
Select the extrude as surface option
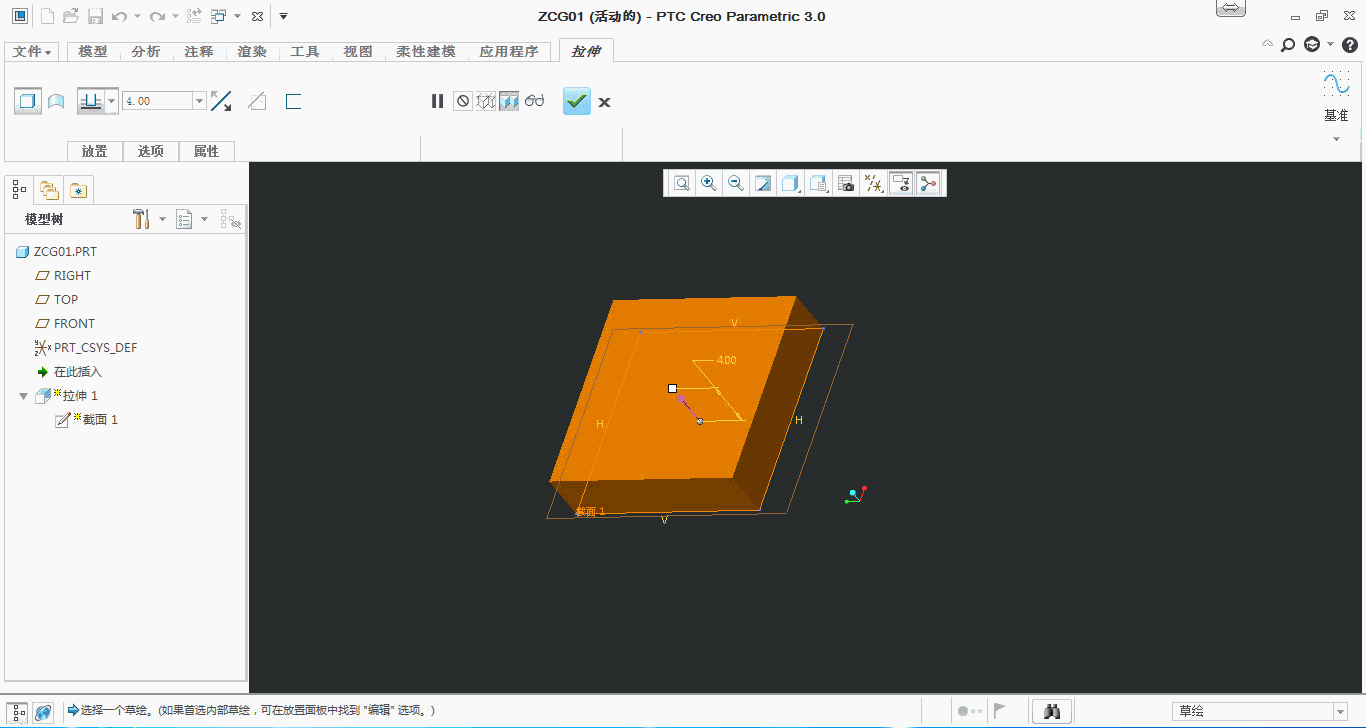pyautogui.click(x=56, y=101)
